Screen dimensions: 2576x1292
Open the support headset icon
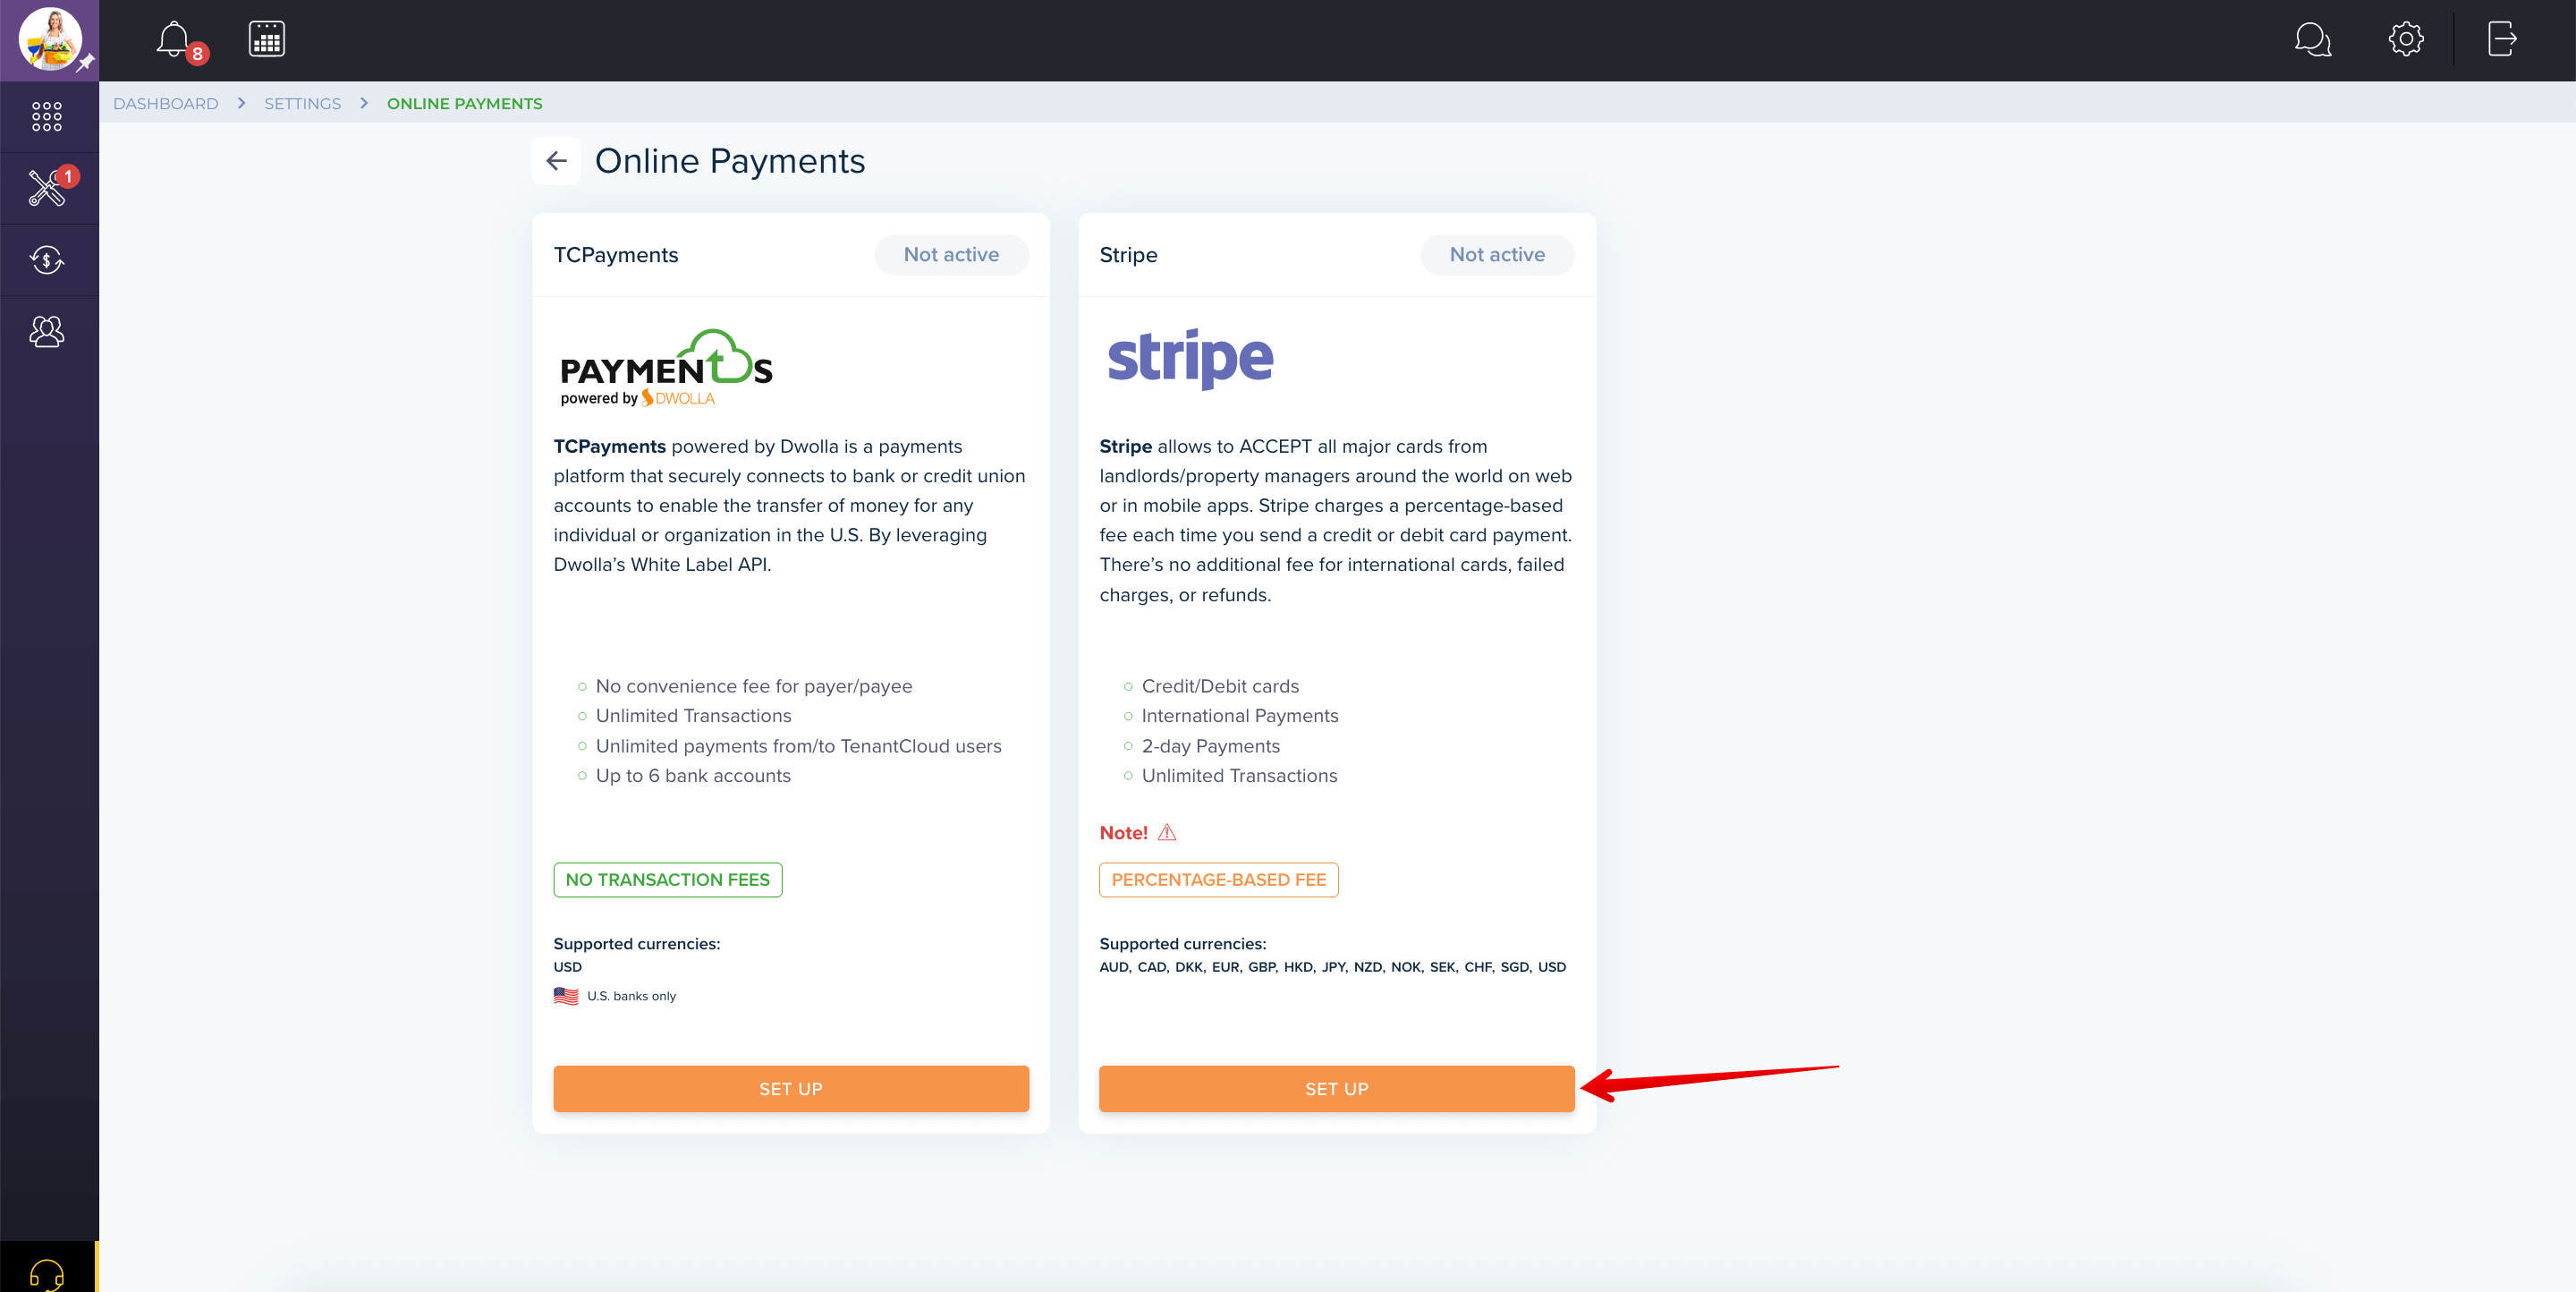47,1274
